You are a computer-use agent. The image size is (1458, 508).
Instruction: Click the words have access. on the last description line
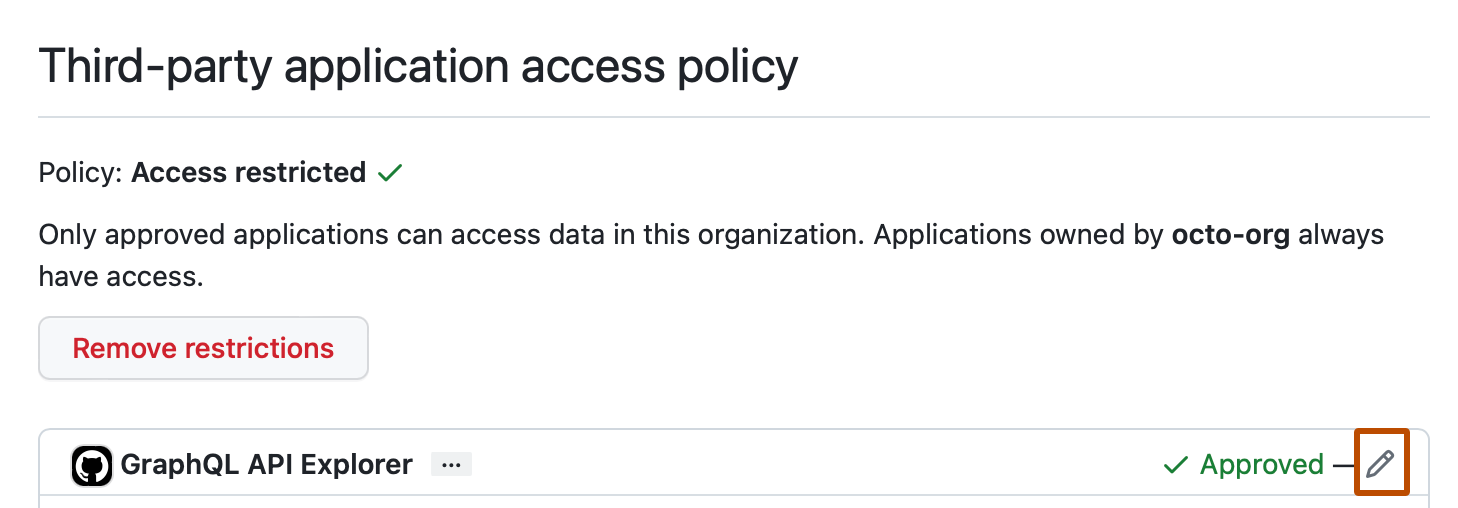click(x=121, y=277)
